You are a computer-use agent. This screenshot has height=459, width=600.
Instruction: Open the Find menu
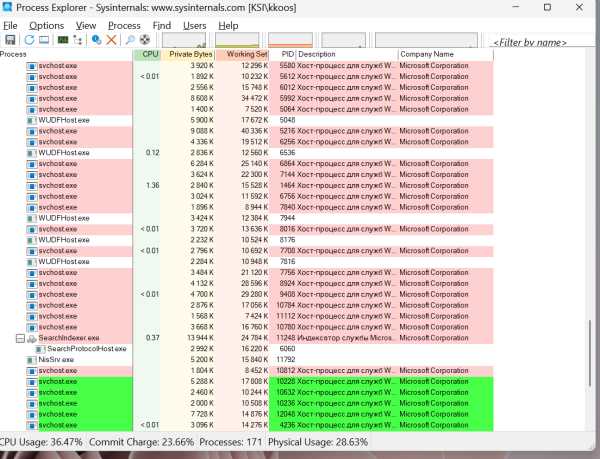click(161, 26)
